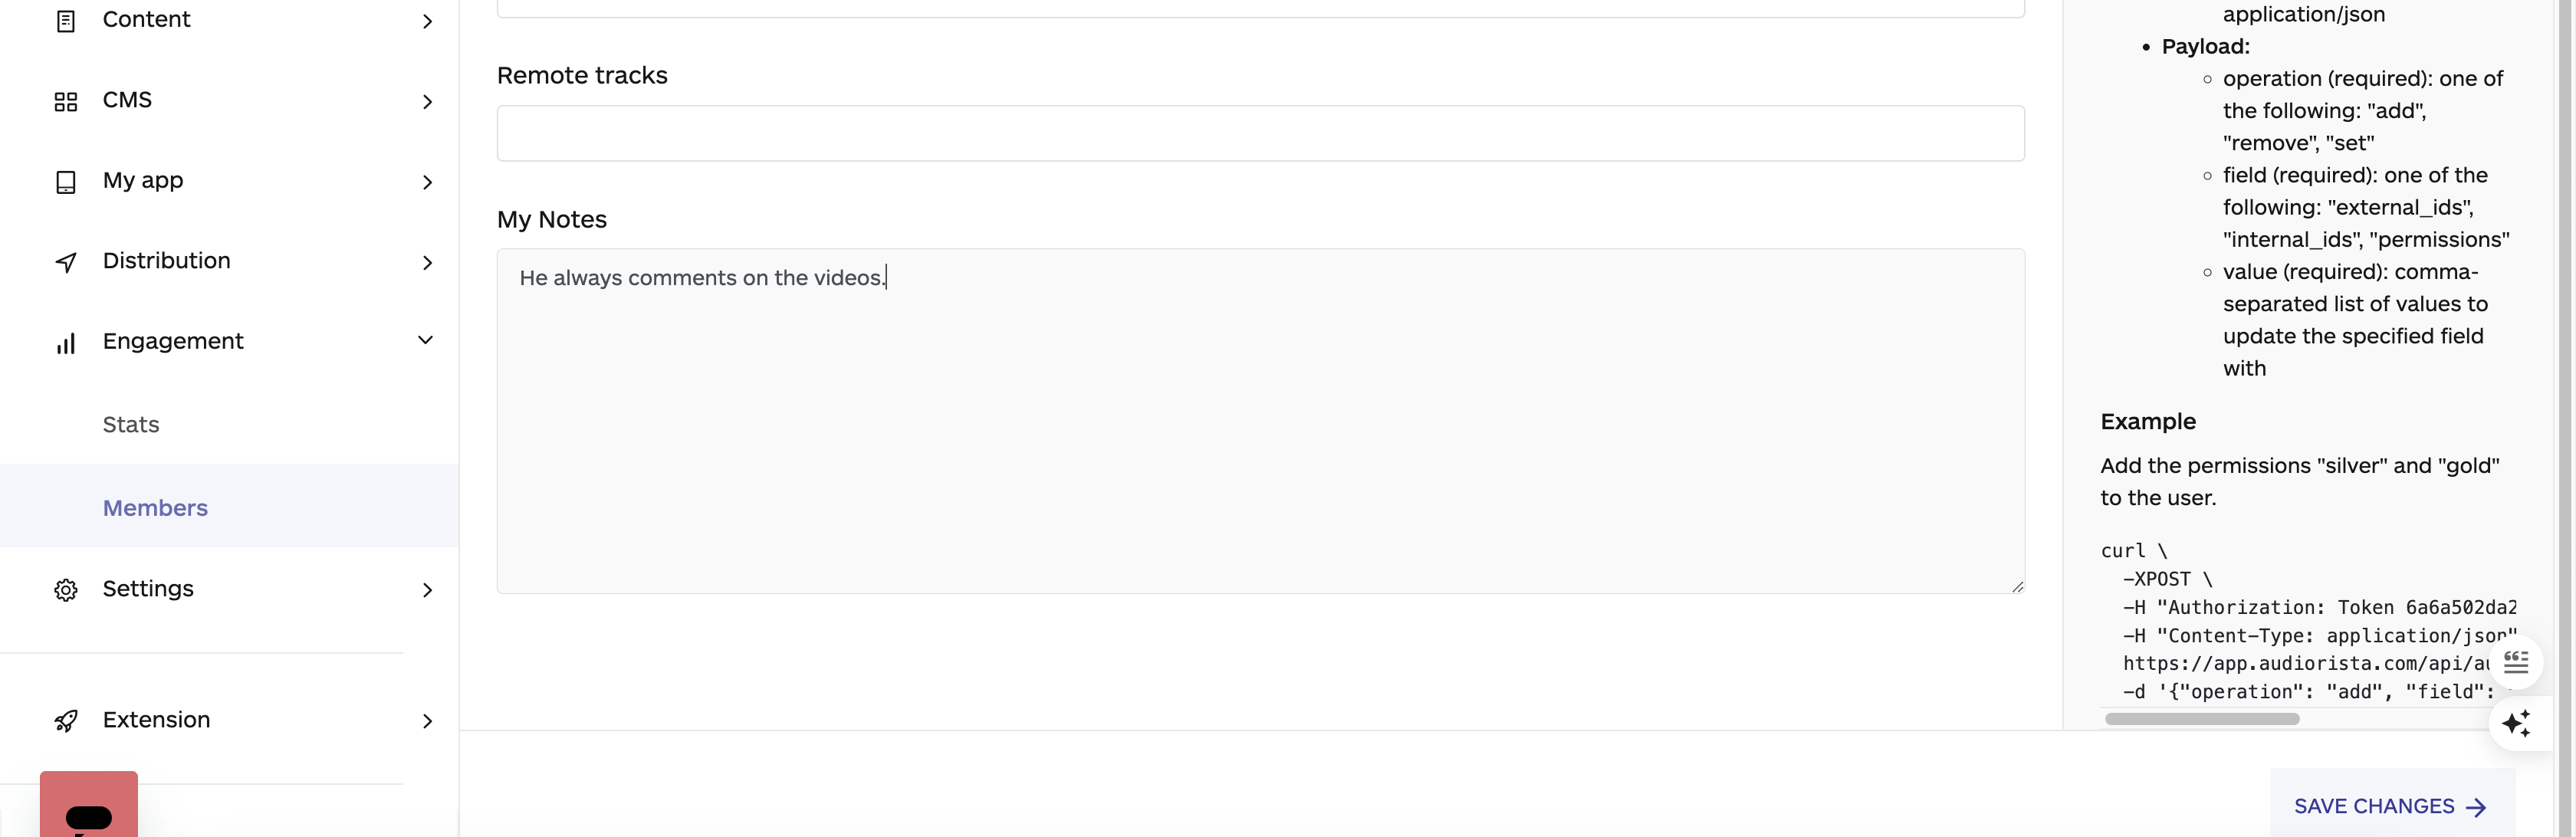Open My app via its phone icon
This screenshot has height=837, width=2576.
tap(66, 181)
